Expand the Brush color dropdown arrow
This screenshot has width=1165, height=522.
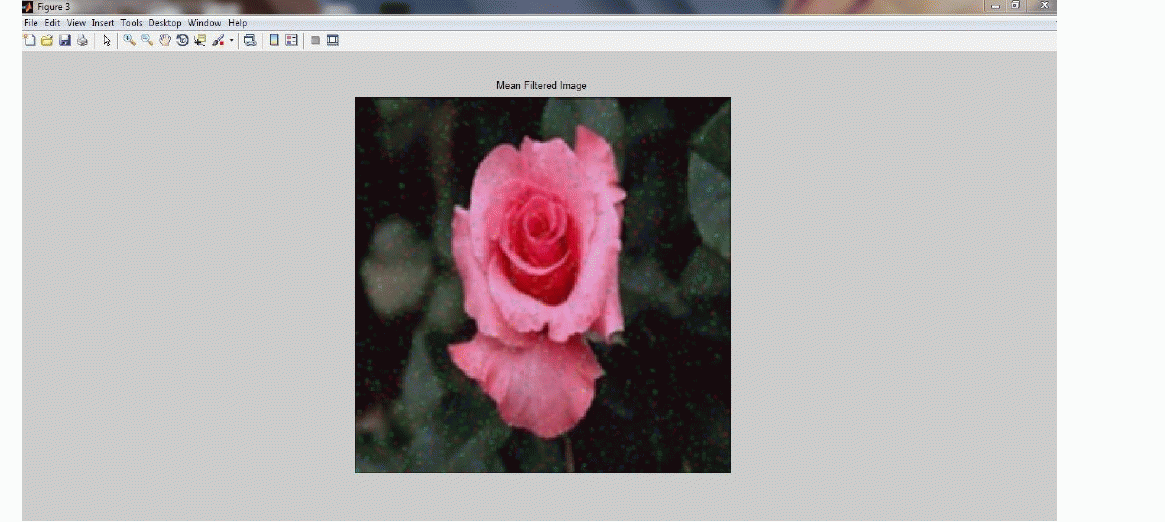click(x=231, y=41)
